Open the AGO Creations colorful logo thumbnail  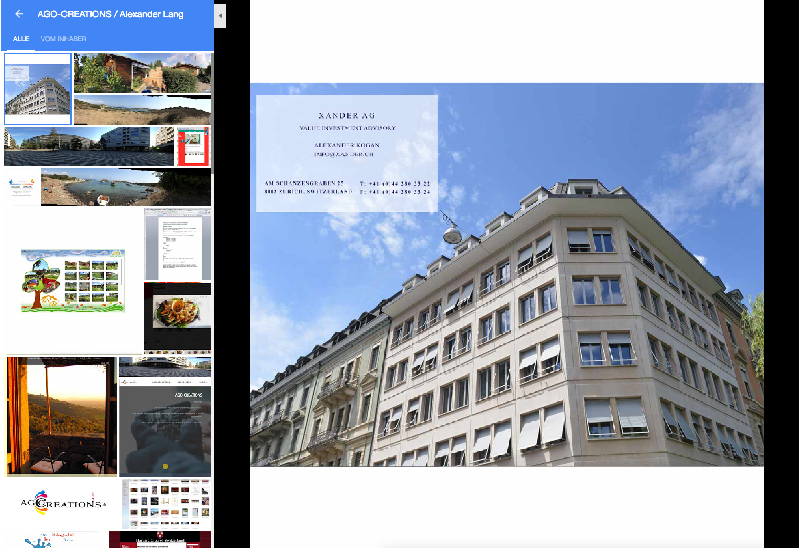(63, 503)
